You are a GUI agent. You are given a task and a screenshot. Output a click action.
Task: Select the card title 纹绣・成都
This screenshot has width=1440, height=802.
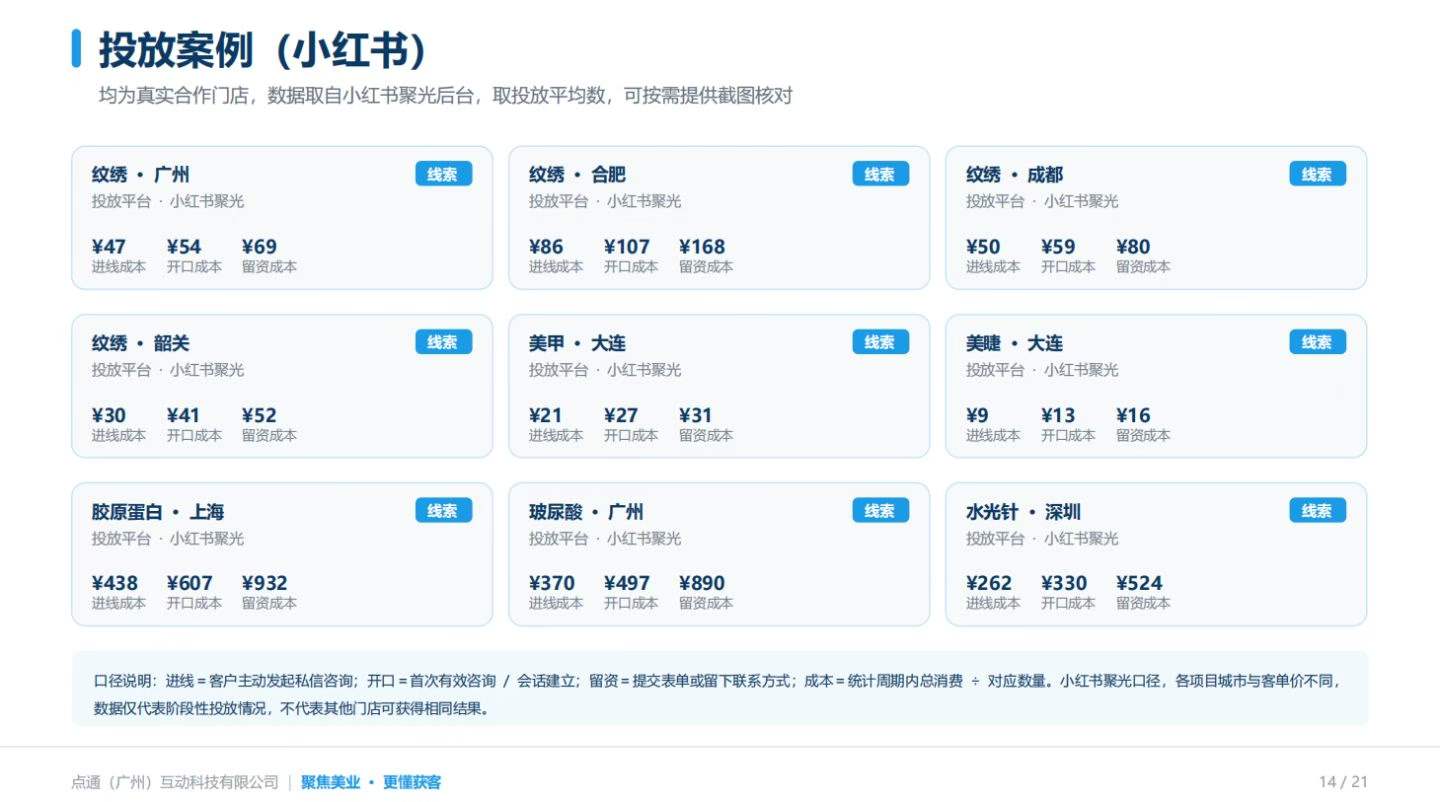click(1015, 175)
